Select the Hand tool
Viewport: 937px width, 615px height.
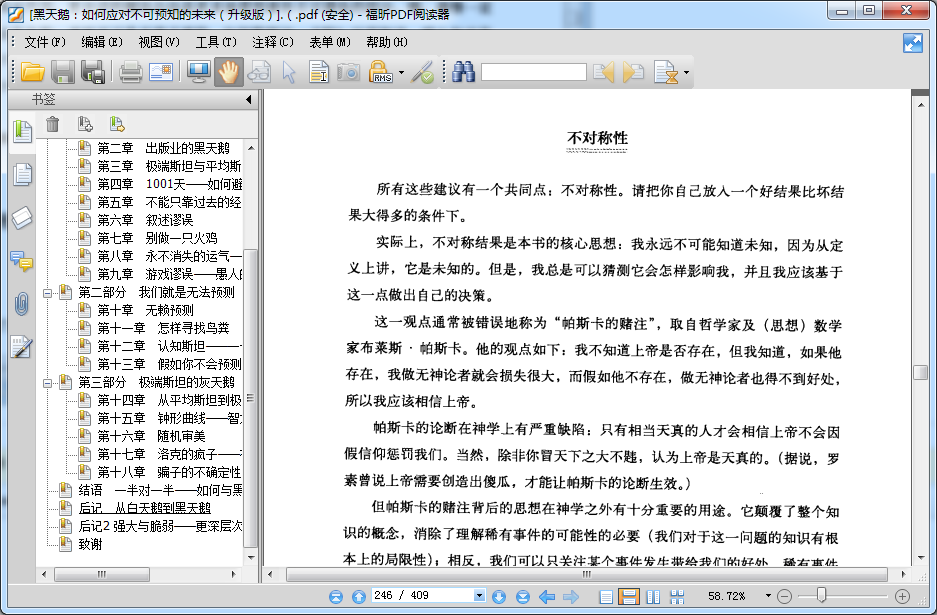(x=229, y=72)
